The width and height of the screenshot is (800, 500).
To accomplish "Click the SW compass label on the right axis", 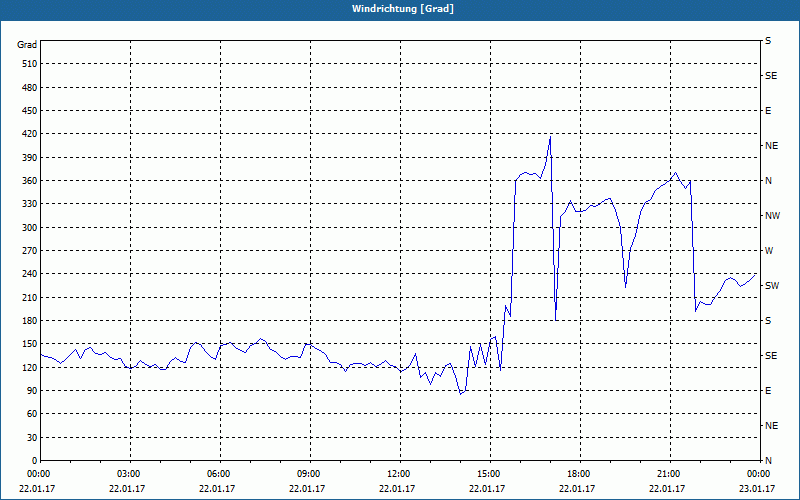I will [x=772, y=286].
